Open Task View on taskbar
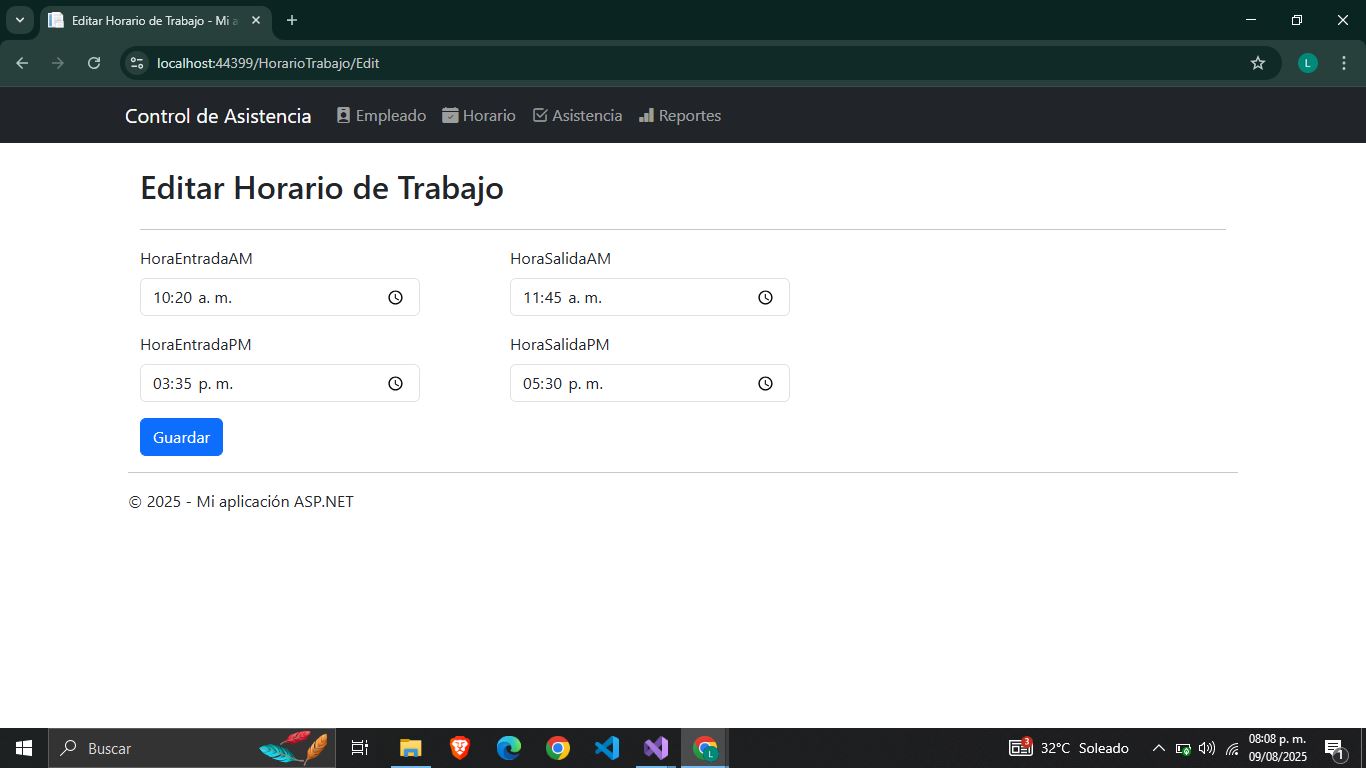 360,748
